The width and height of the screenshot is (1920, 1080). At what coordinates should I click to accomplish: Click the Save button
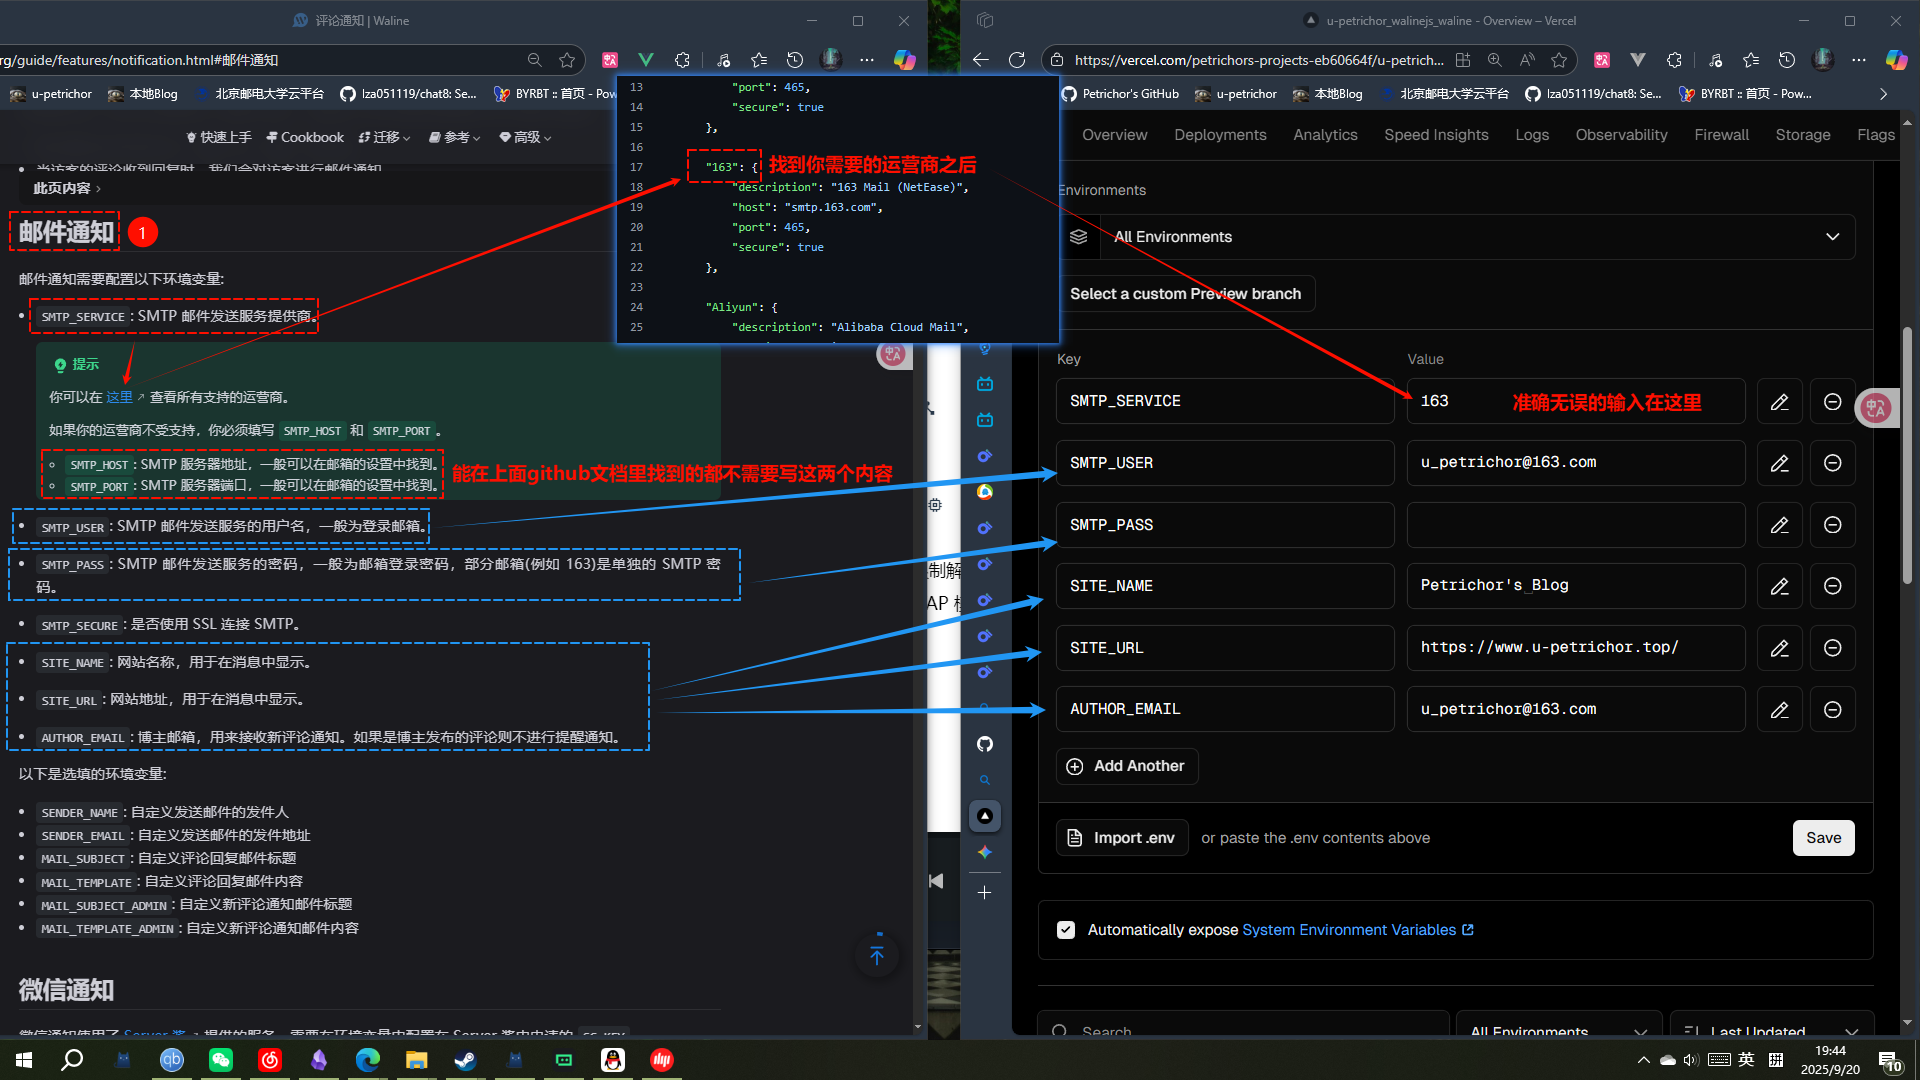pos(1823,838)
